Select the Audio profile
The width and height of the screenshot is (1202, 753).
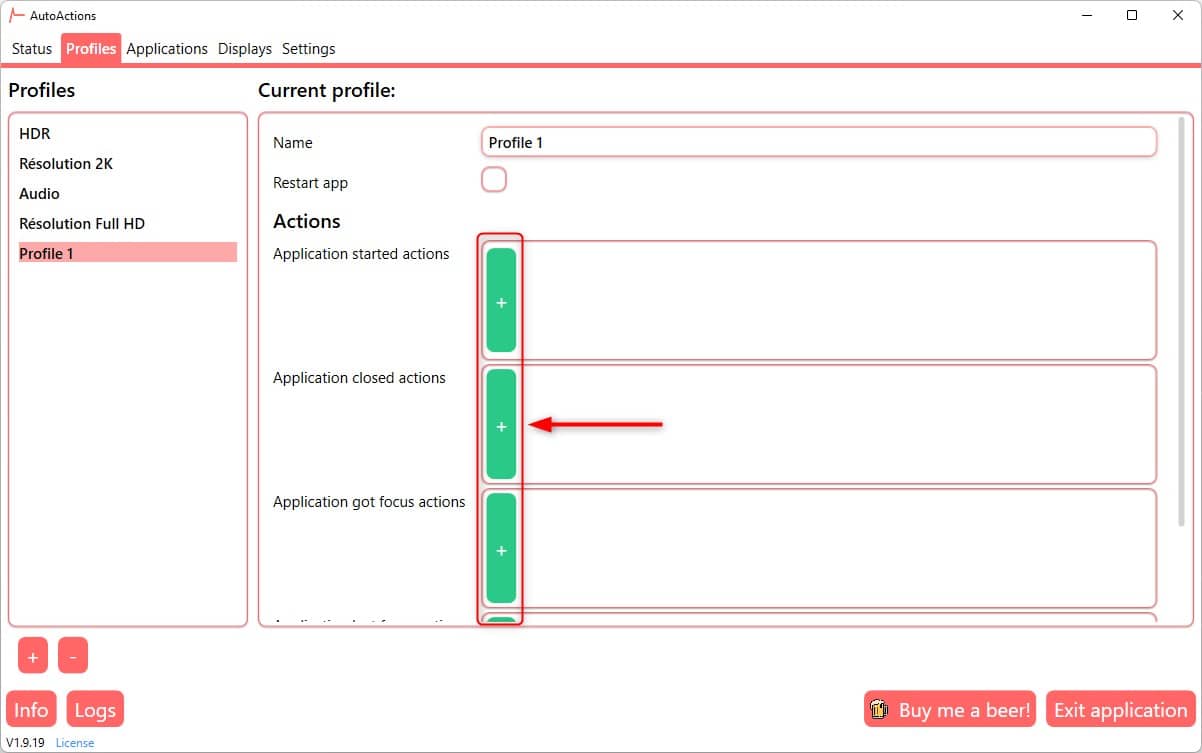[x=128, y=193]
